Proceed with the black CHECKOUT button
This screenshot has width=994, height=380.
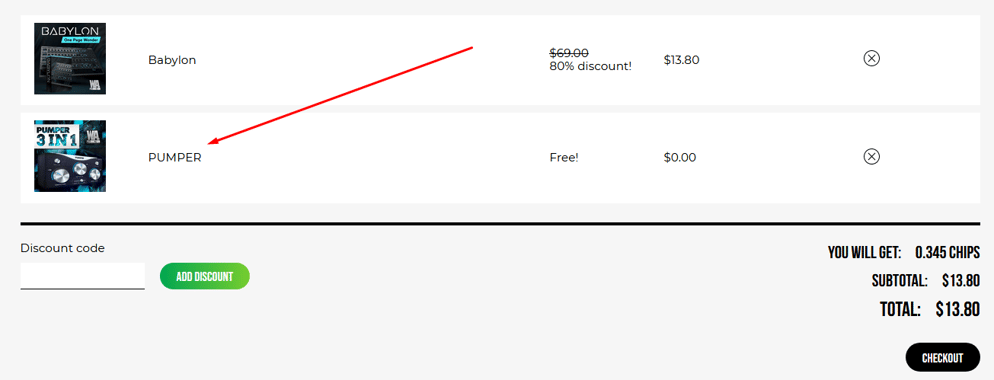943,358
